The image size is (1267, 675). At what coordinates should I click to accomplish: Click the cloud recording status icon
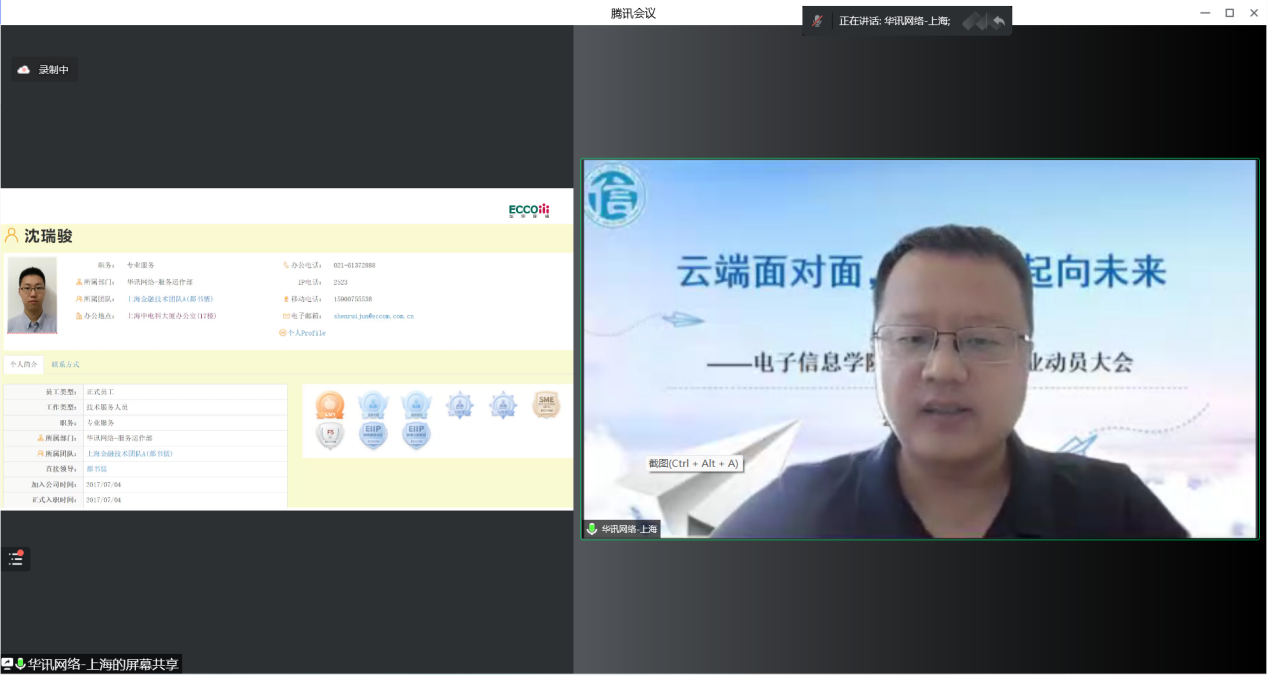(24, 70)
